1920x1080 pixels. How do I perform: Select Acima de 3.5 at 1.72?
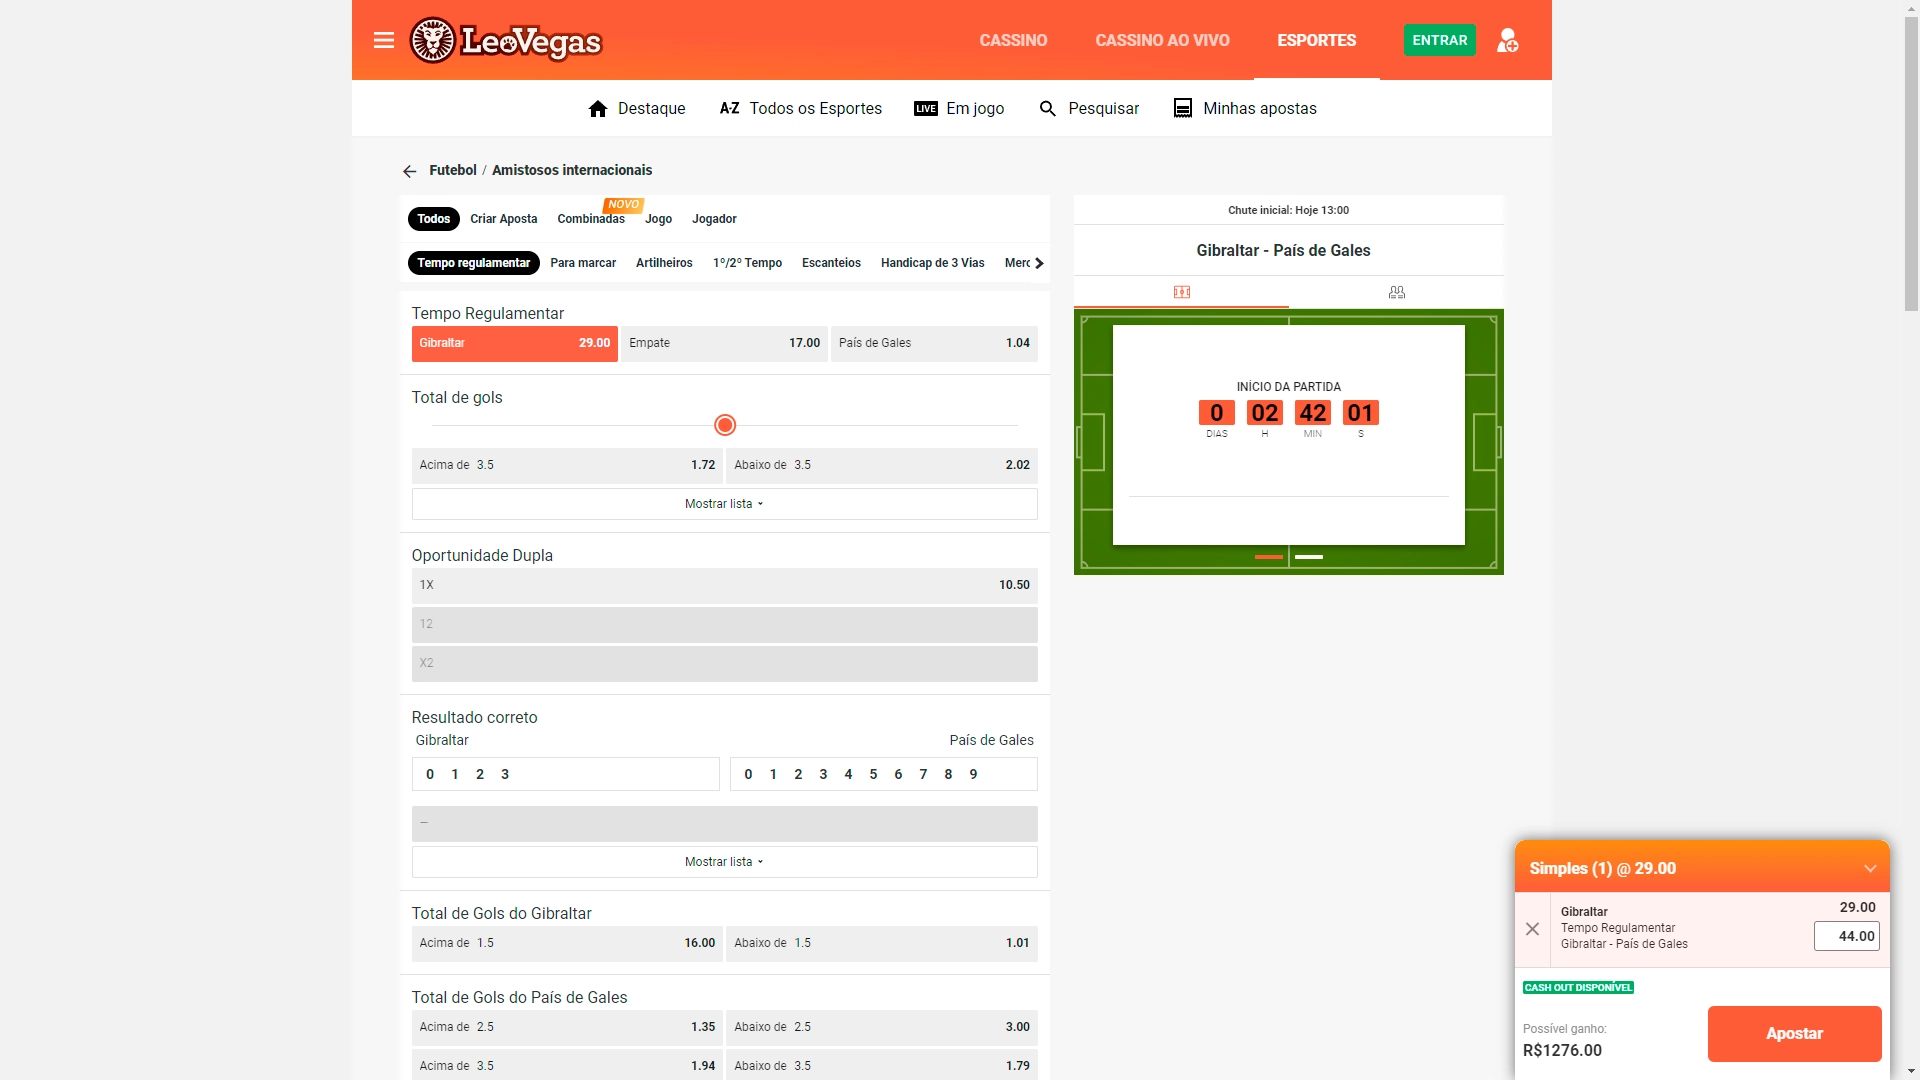point(567,465)
